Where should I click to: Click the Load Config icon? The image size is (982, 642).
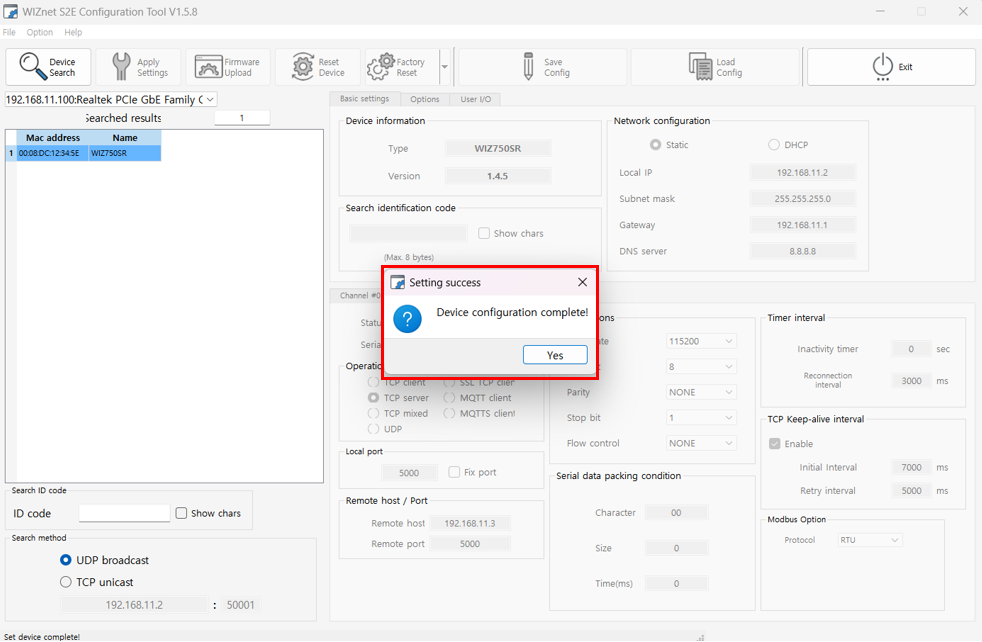coord(700,67)
